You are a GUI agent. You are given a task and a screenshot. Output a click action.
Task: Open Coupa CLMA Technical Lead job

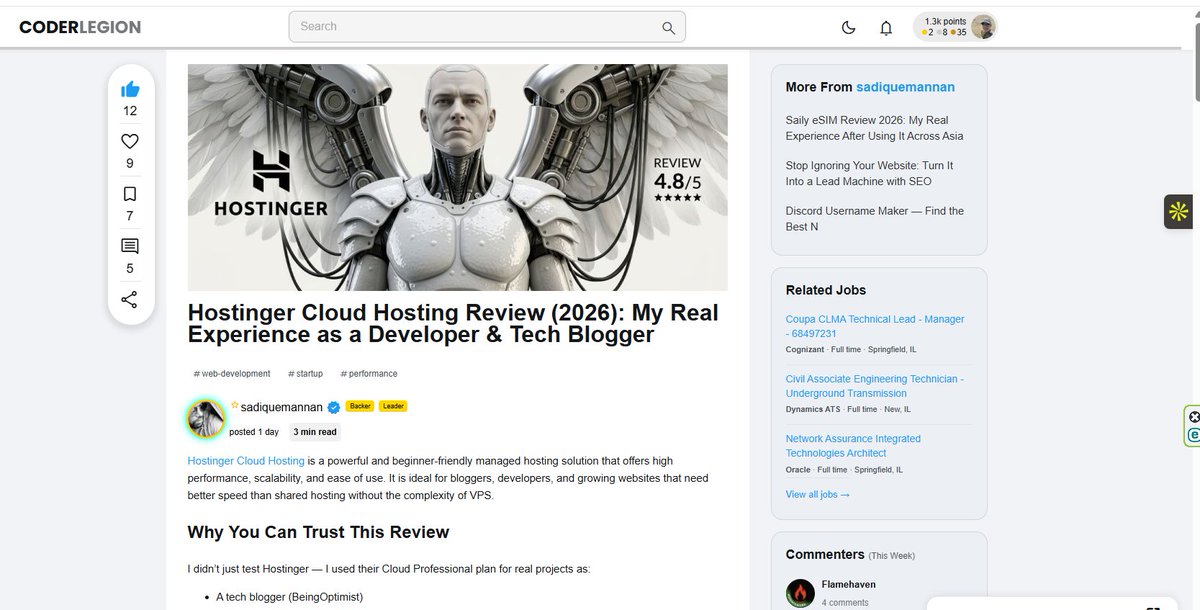pyautogui.click(x=875, y=326)
